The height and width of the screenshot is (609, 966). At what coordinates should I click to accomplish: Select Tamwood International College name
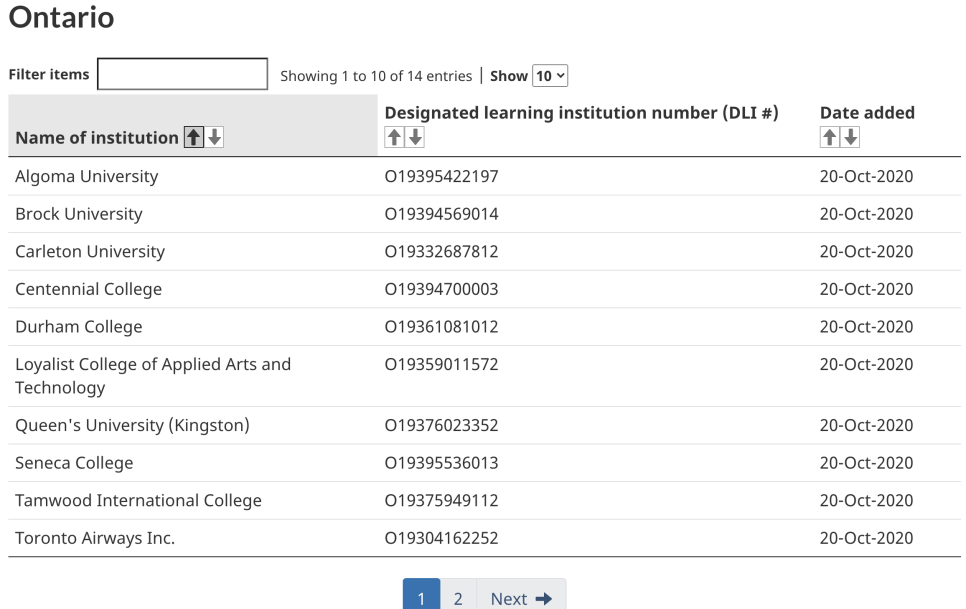pyautogui.click(x=139, y=500)
